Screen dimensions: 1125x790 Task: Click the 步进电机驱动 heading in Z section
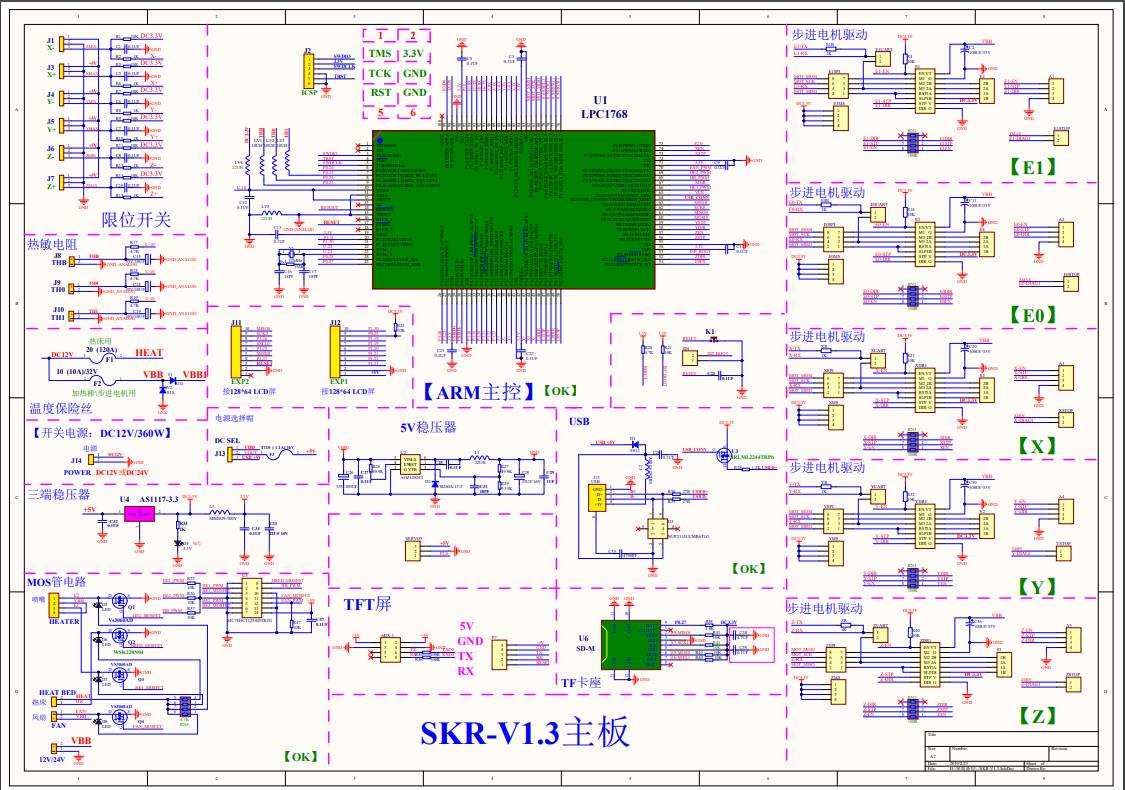point(824,608)
